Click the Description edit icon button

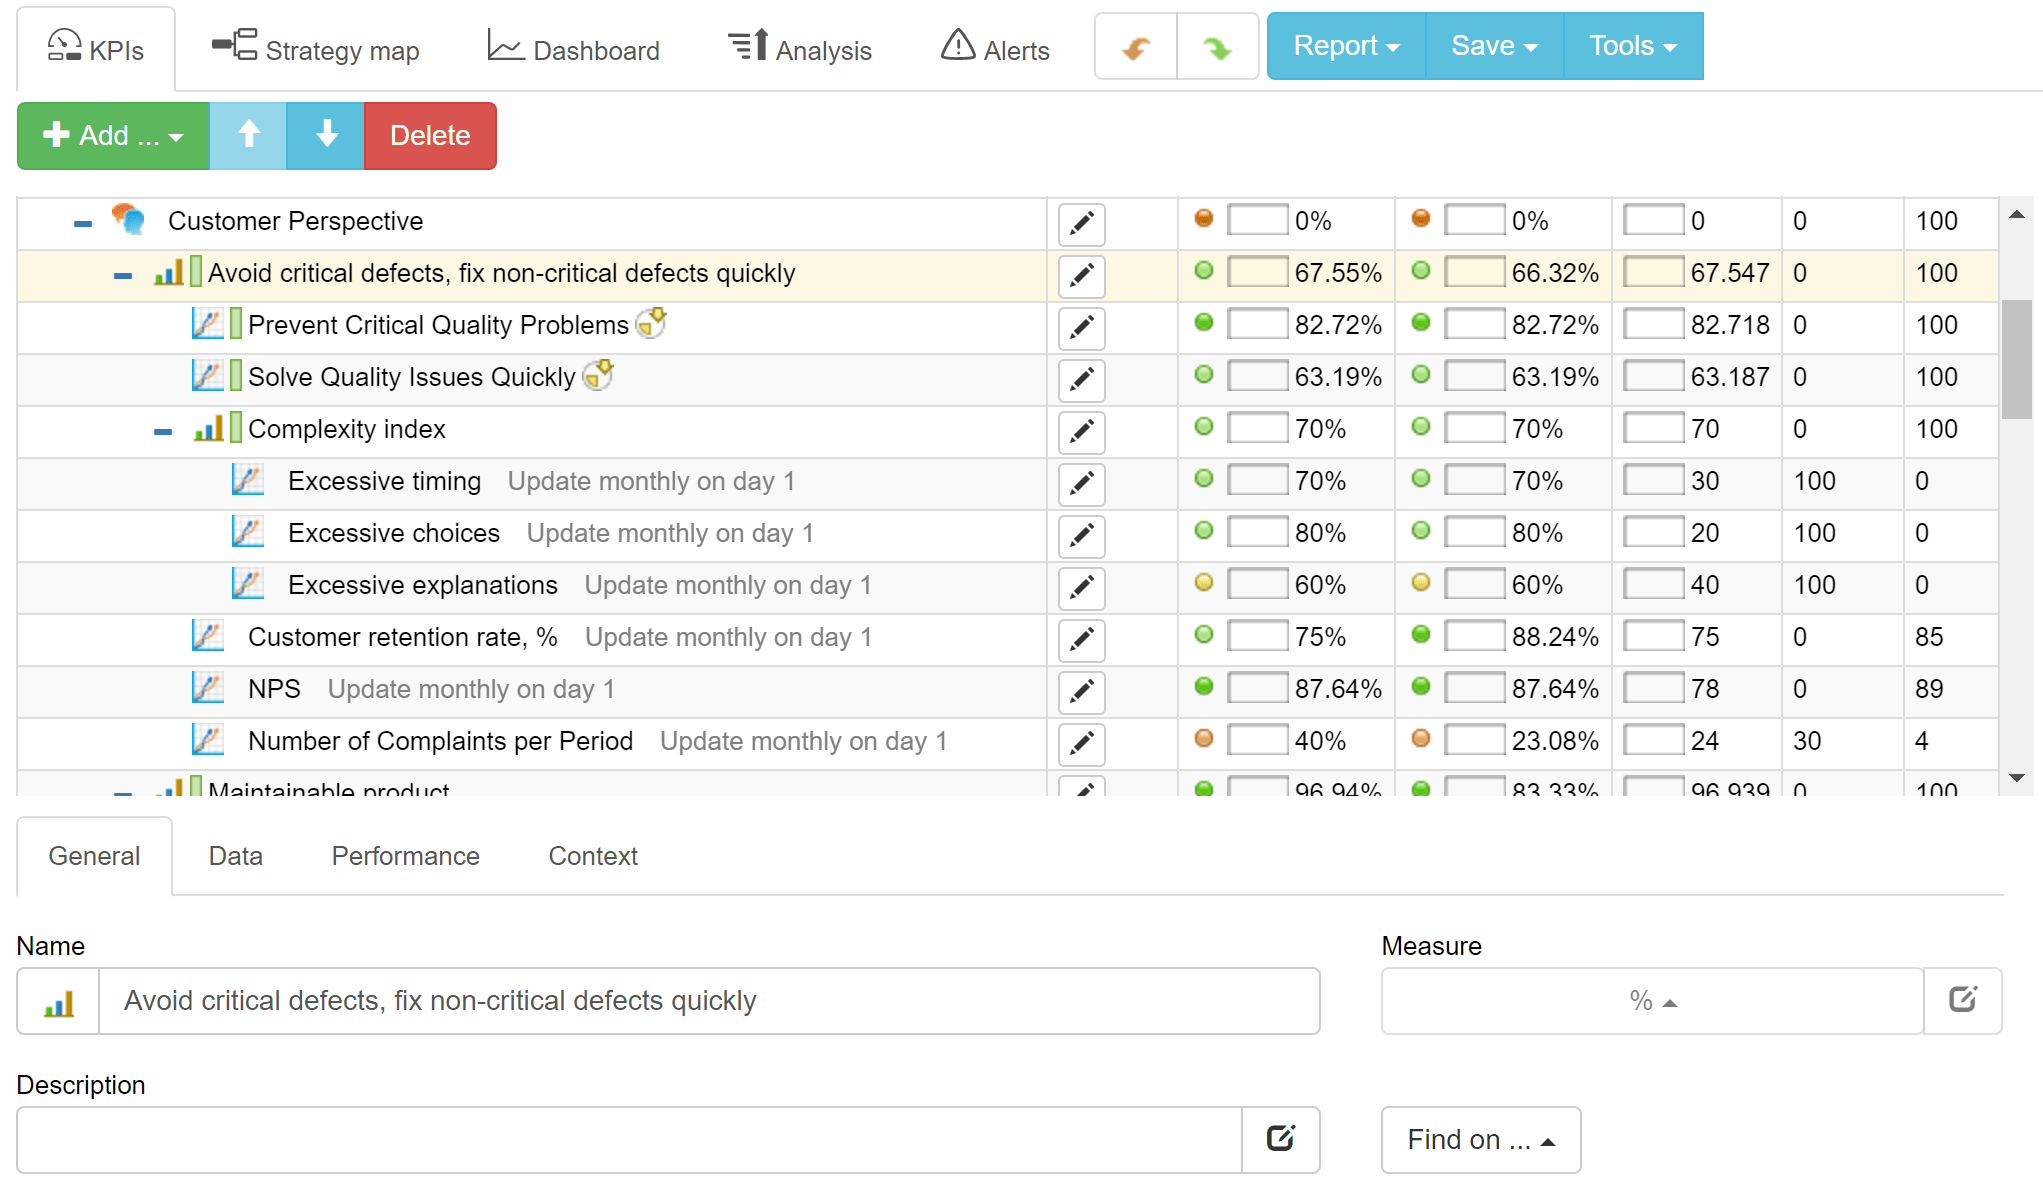(x=1280, y=1139)
